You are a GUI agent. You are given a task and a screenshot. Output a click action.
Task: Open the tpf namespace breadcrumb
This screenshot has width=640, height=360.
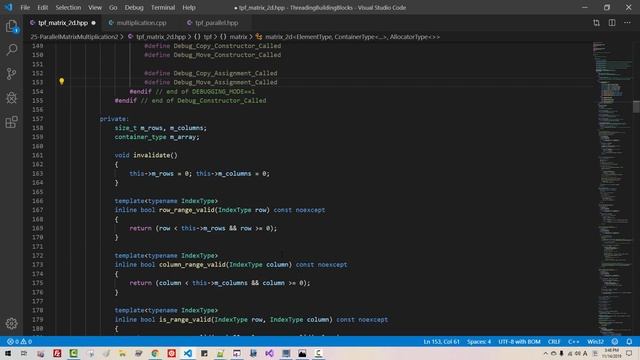[207, 37]
